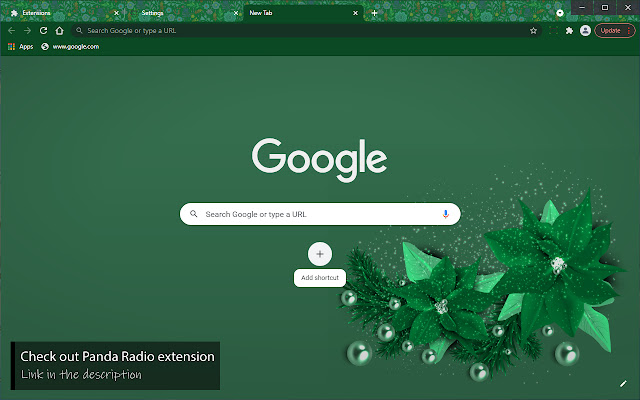Click the Panda Radio extension banner
The width and height of the screenshot is (640, 400).
115,366
